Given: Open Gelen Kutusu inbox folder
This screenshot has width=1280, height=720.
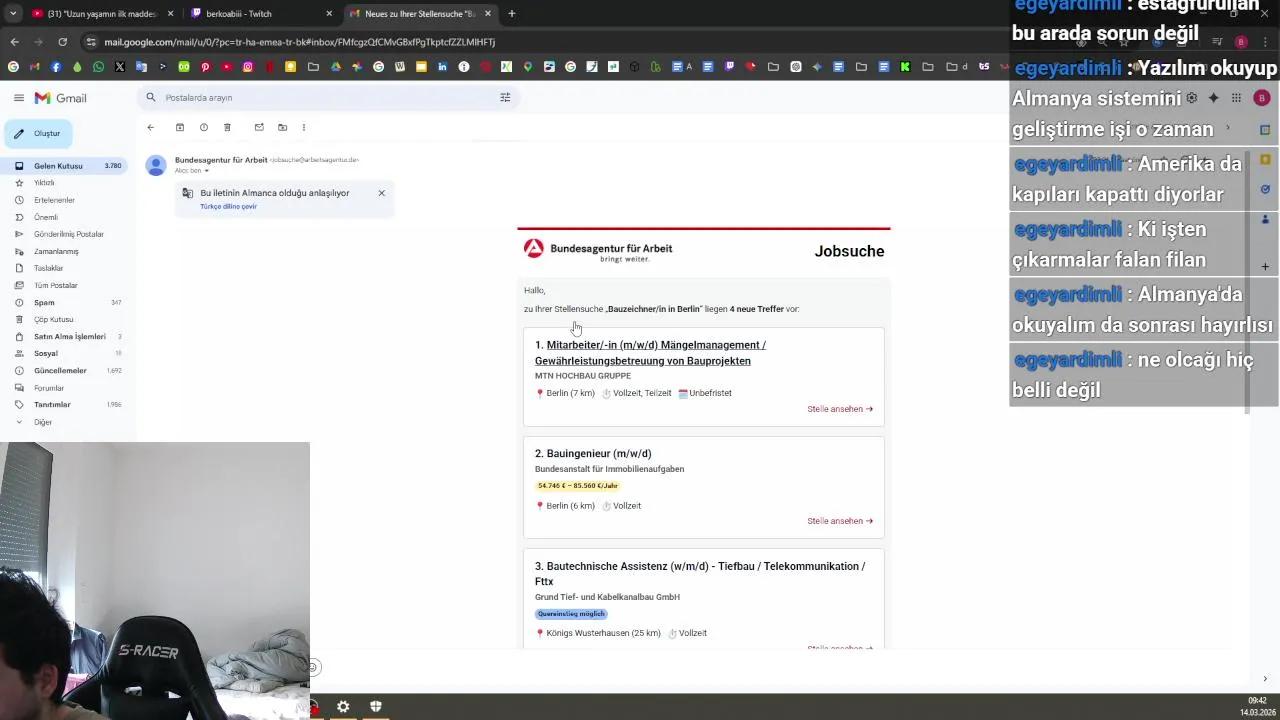Looking at the screenshot, I should point(64,166).
